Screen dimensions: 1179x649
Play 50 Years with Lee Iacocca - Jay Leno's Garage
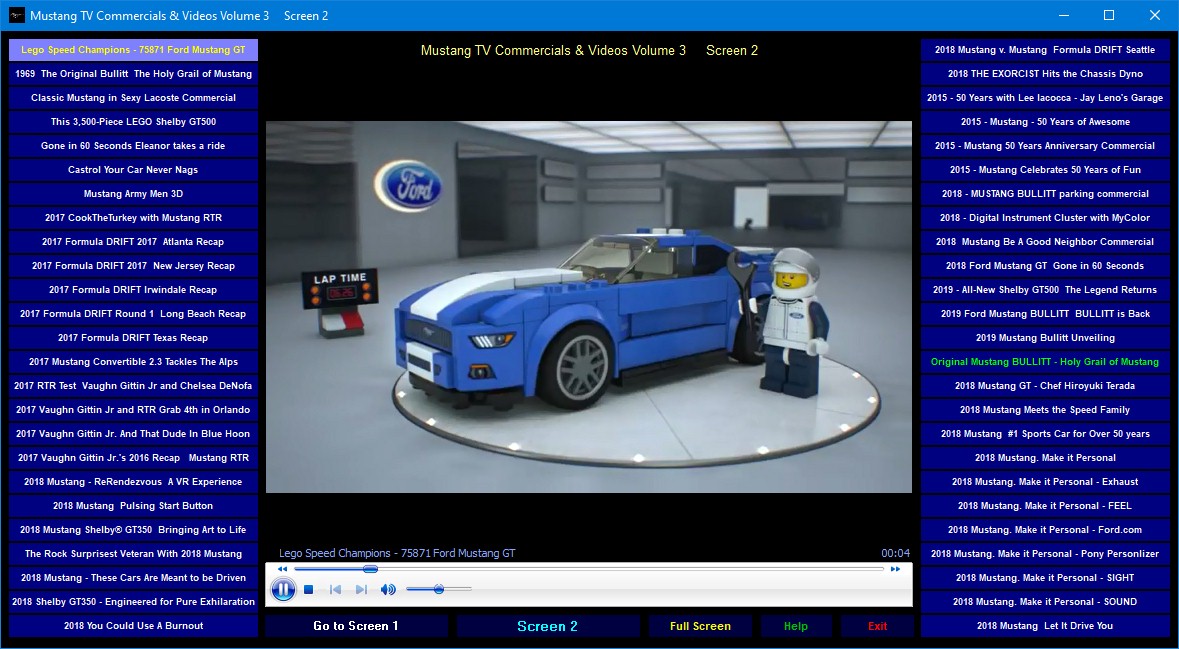(1045, 98)
